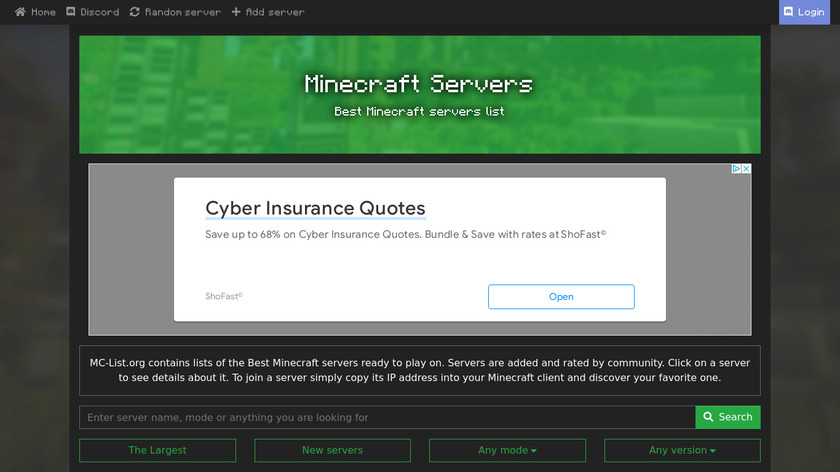Click the ShoFast advertiser label
Image resolution: width=840 pixels, height=472 pixels.
[x=224, y=296]
